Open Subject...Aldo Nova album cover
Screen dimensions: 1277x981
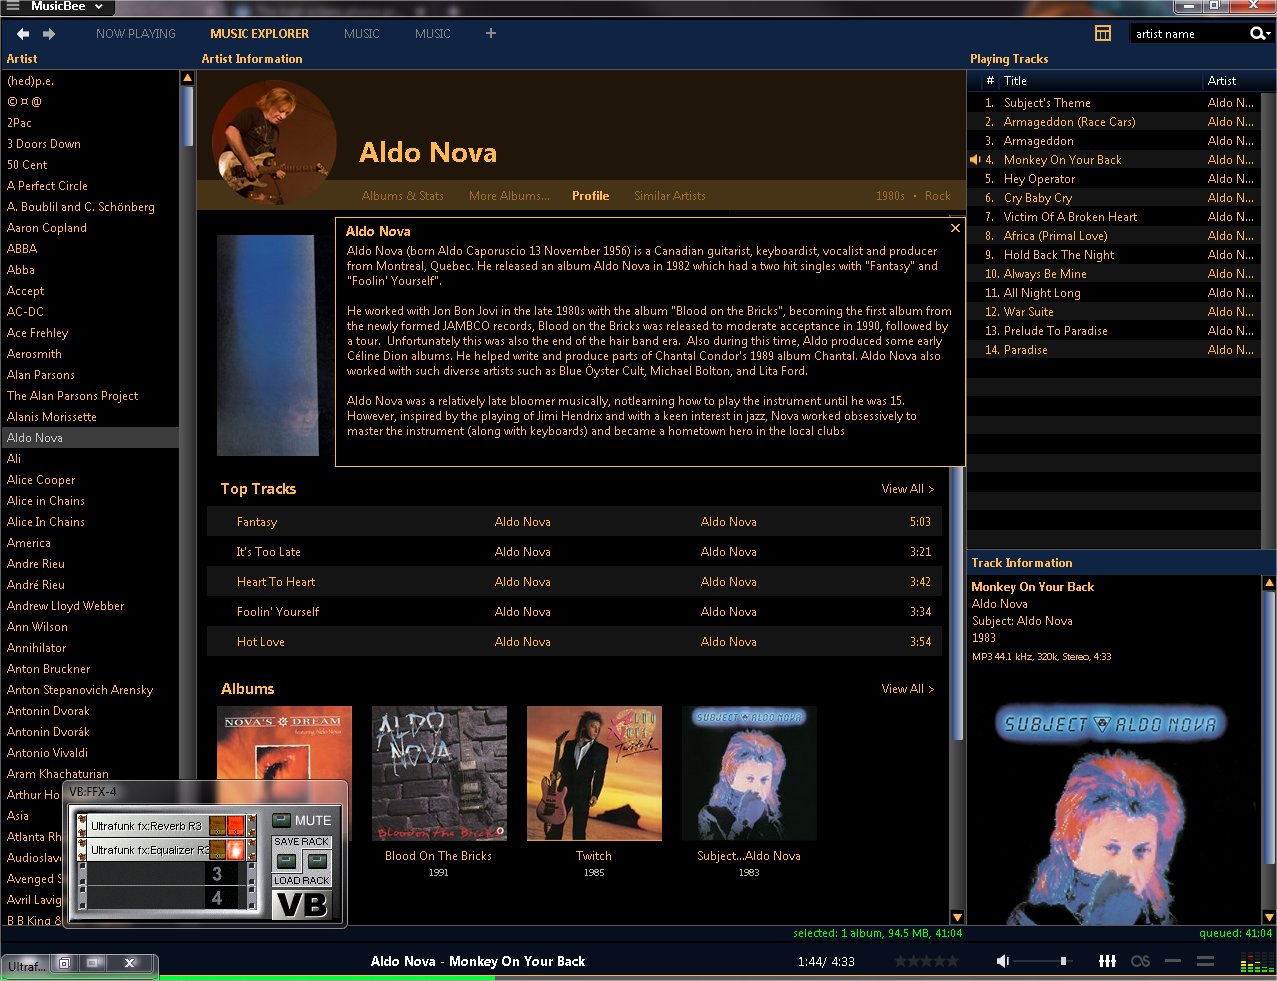click(x=749, y=773)
